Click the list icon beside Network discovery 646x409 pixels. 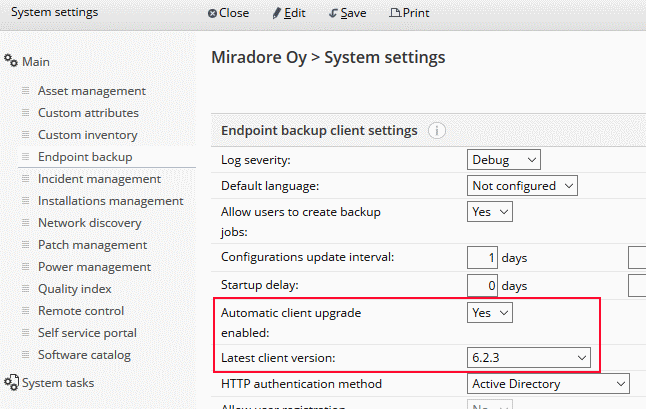26,222
